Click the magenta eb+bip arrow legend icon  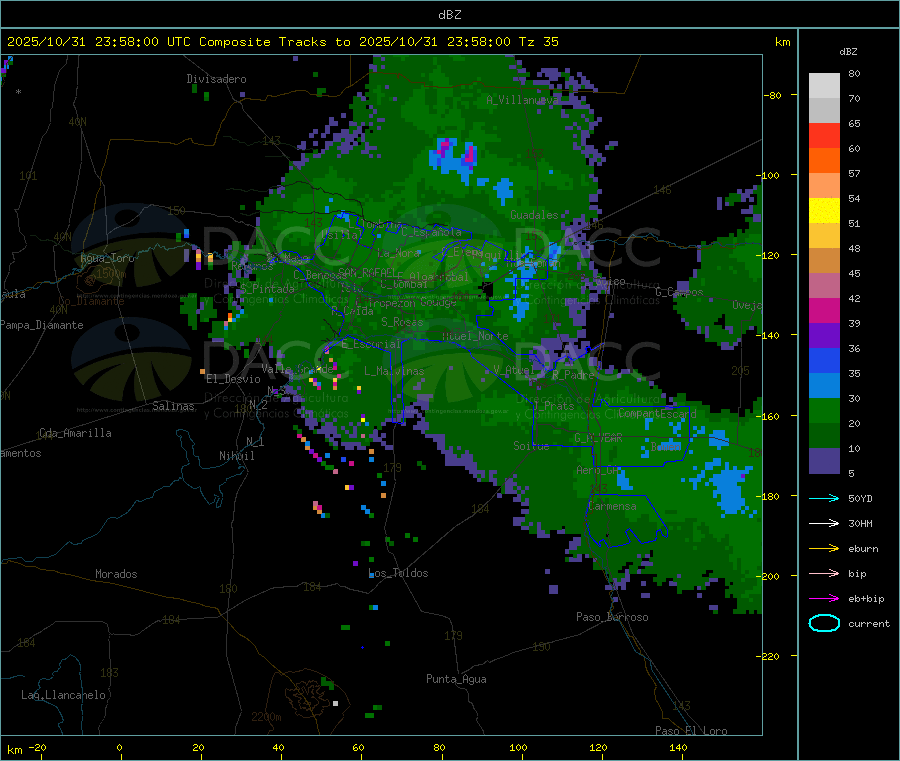(824, 599)
